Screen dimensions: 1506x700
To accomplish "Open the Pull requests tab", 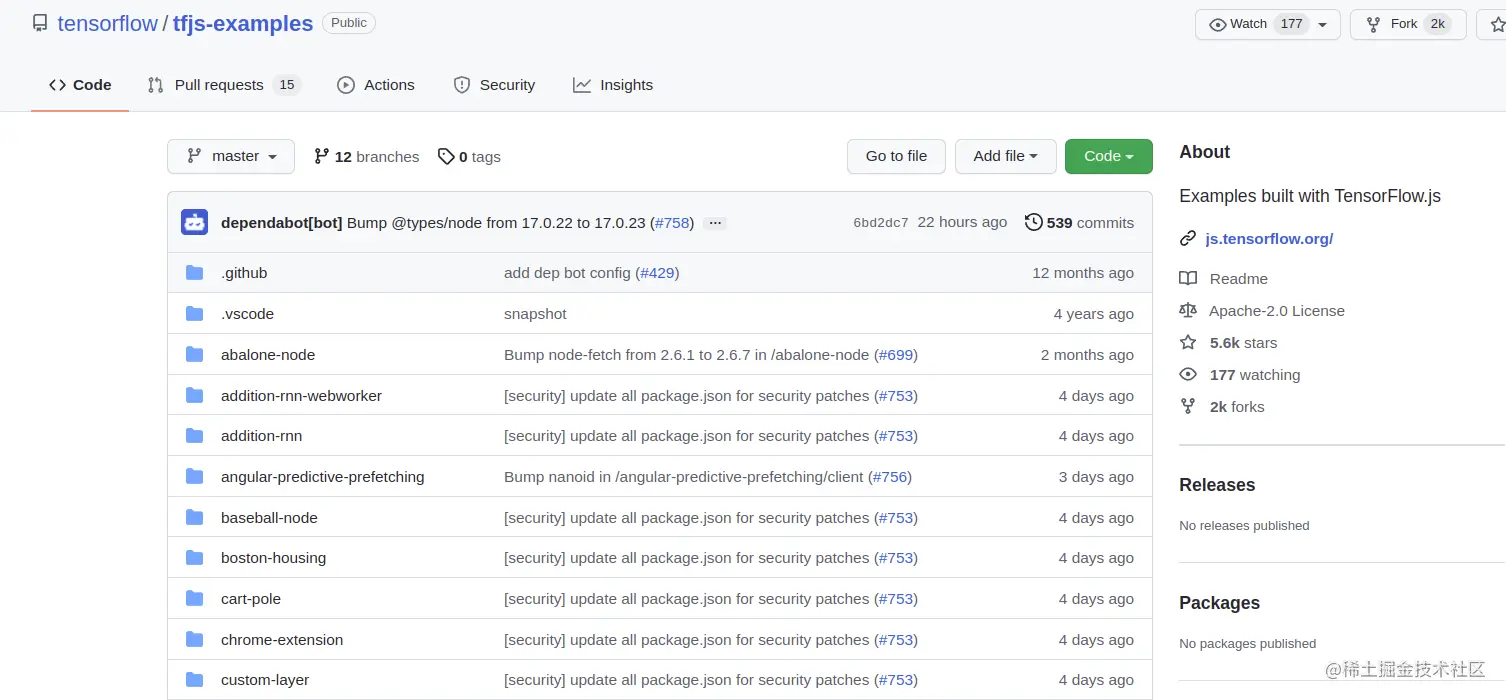I will (x=224, y=85).
